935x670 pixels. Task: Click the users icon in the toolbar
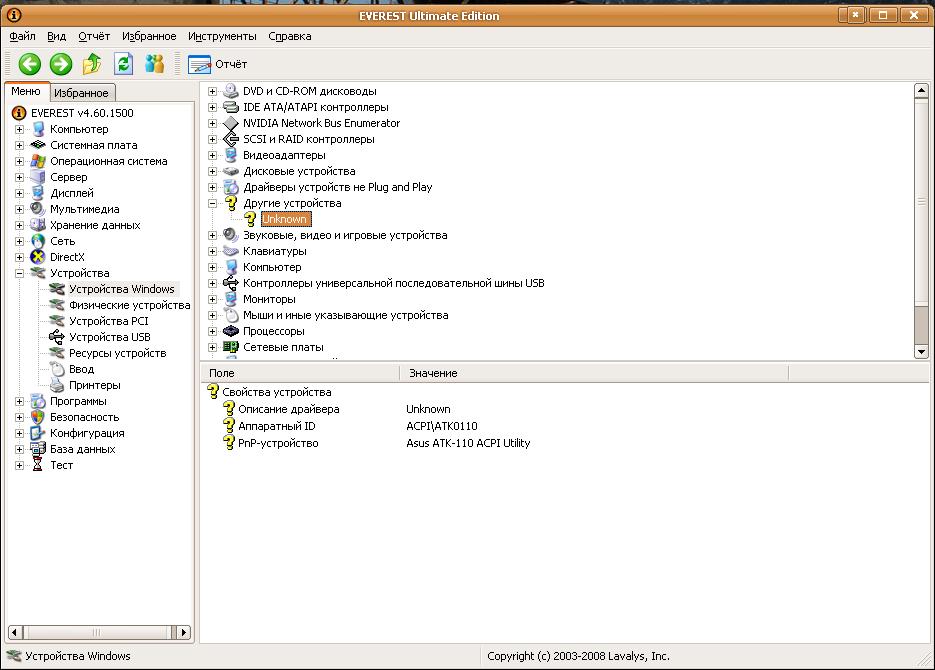[154, 64]
